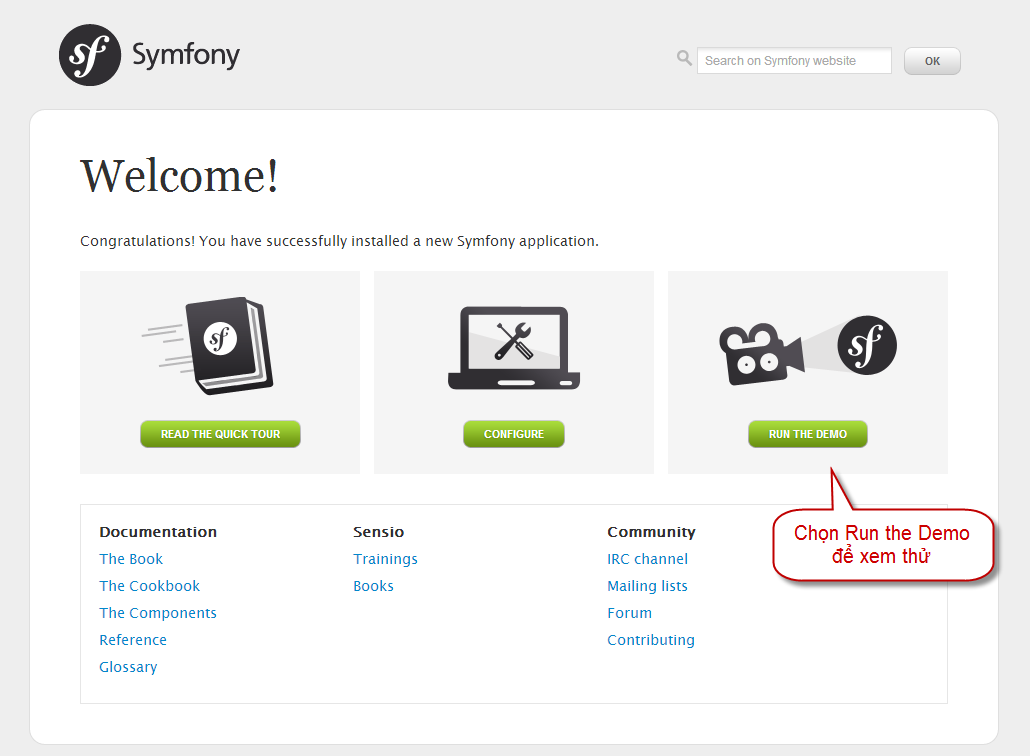Open Read the Quick Tour

tap(220, 434)
